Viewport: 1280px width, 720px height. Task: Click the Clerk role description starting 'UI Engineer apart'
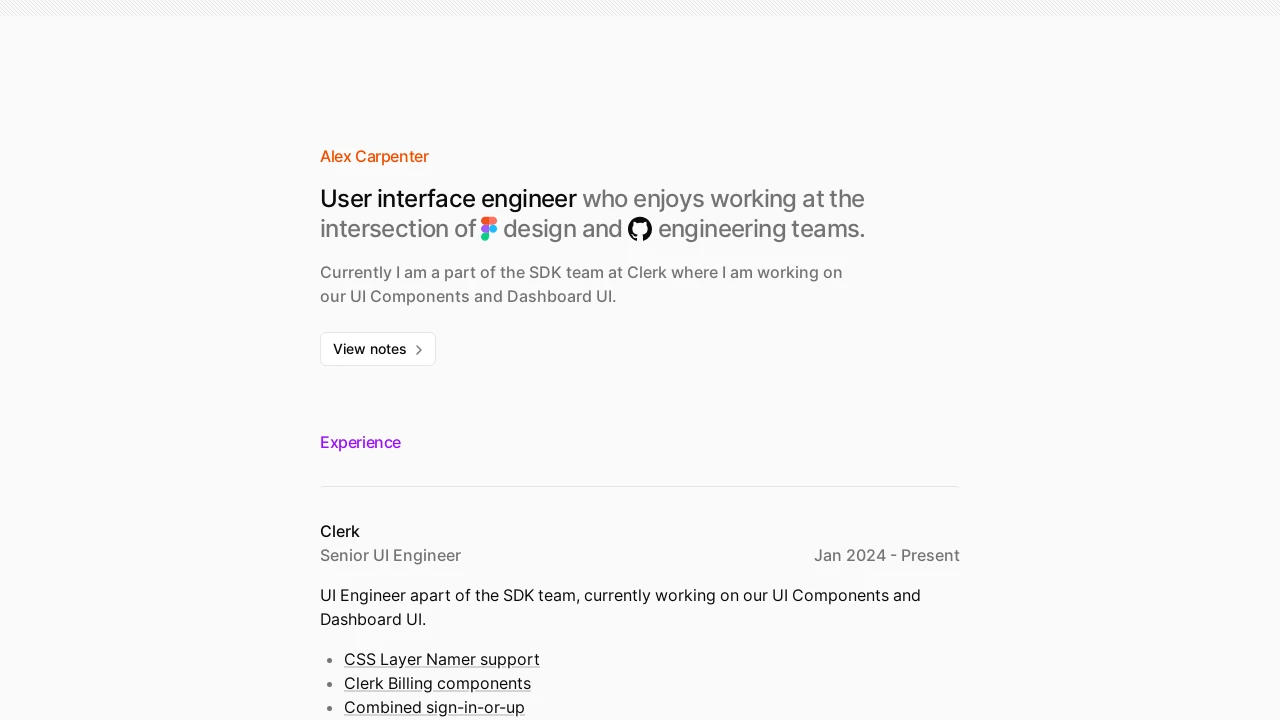620,607
